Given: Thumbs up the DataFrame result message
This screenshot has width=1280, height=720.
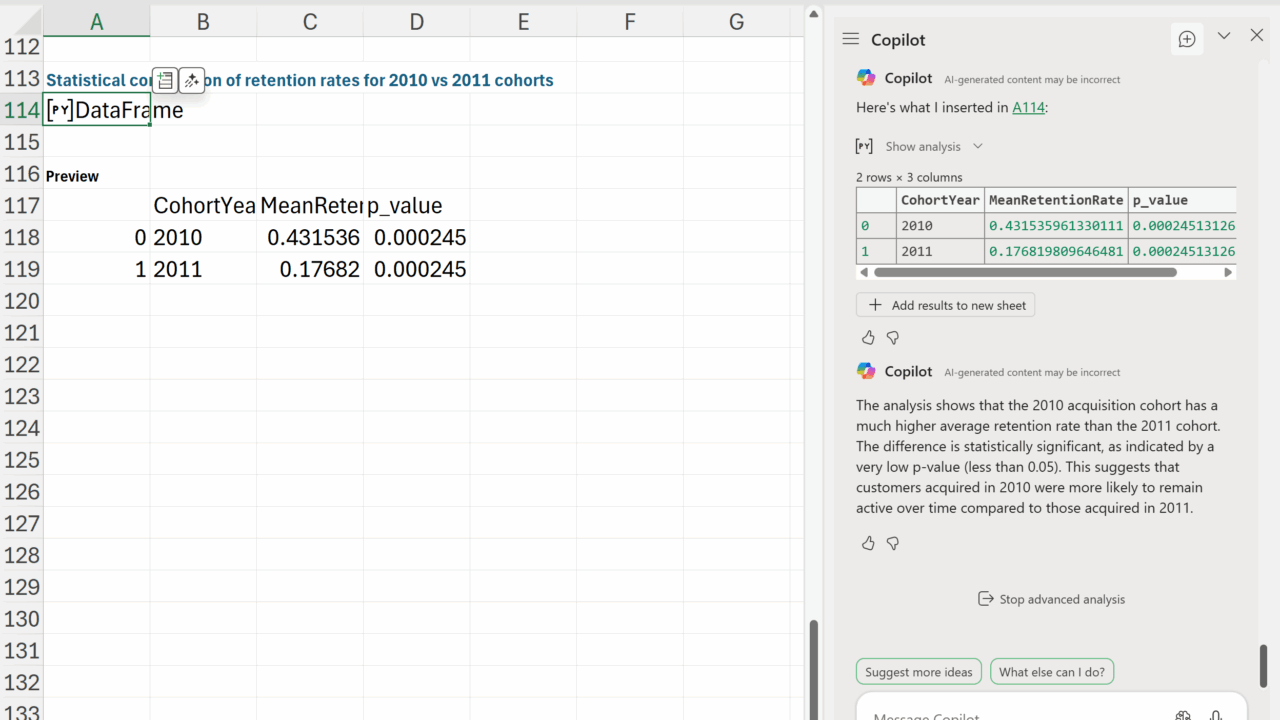Looking at the screenshot, I should pyautogui.click(x=868, y=338).
